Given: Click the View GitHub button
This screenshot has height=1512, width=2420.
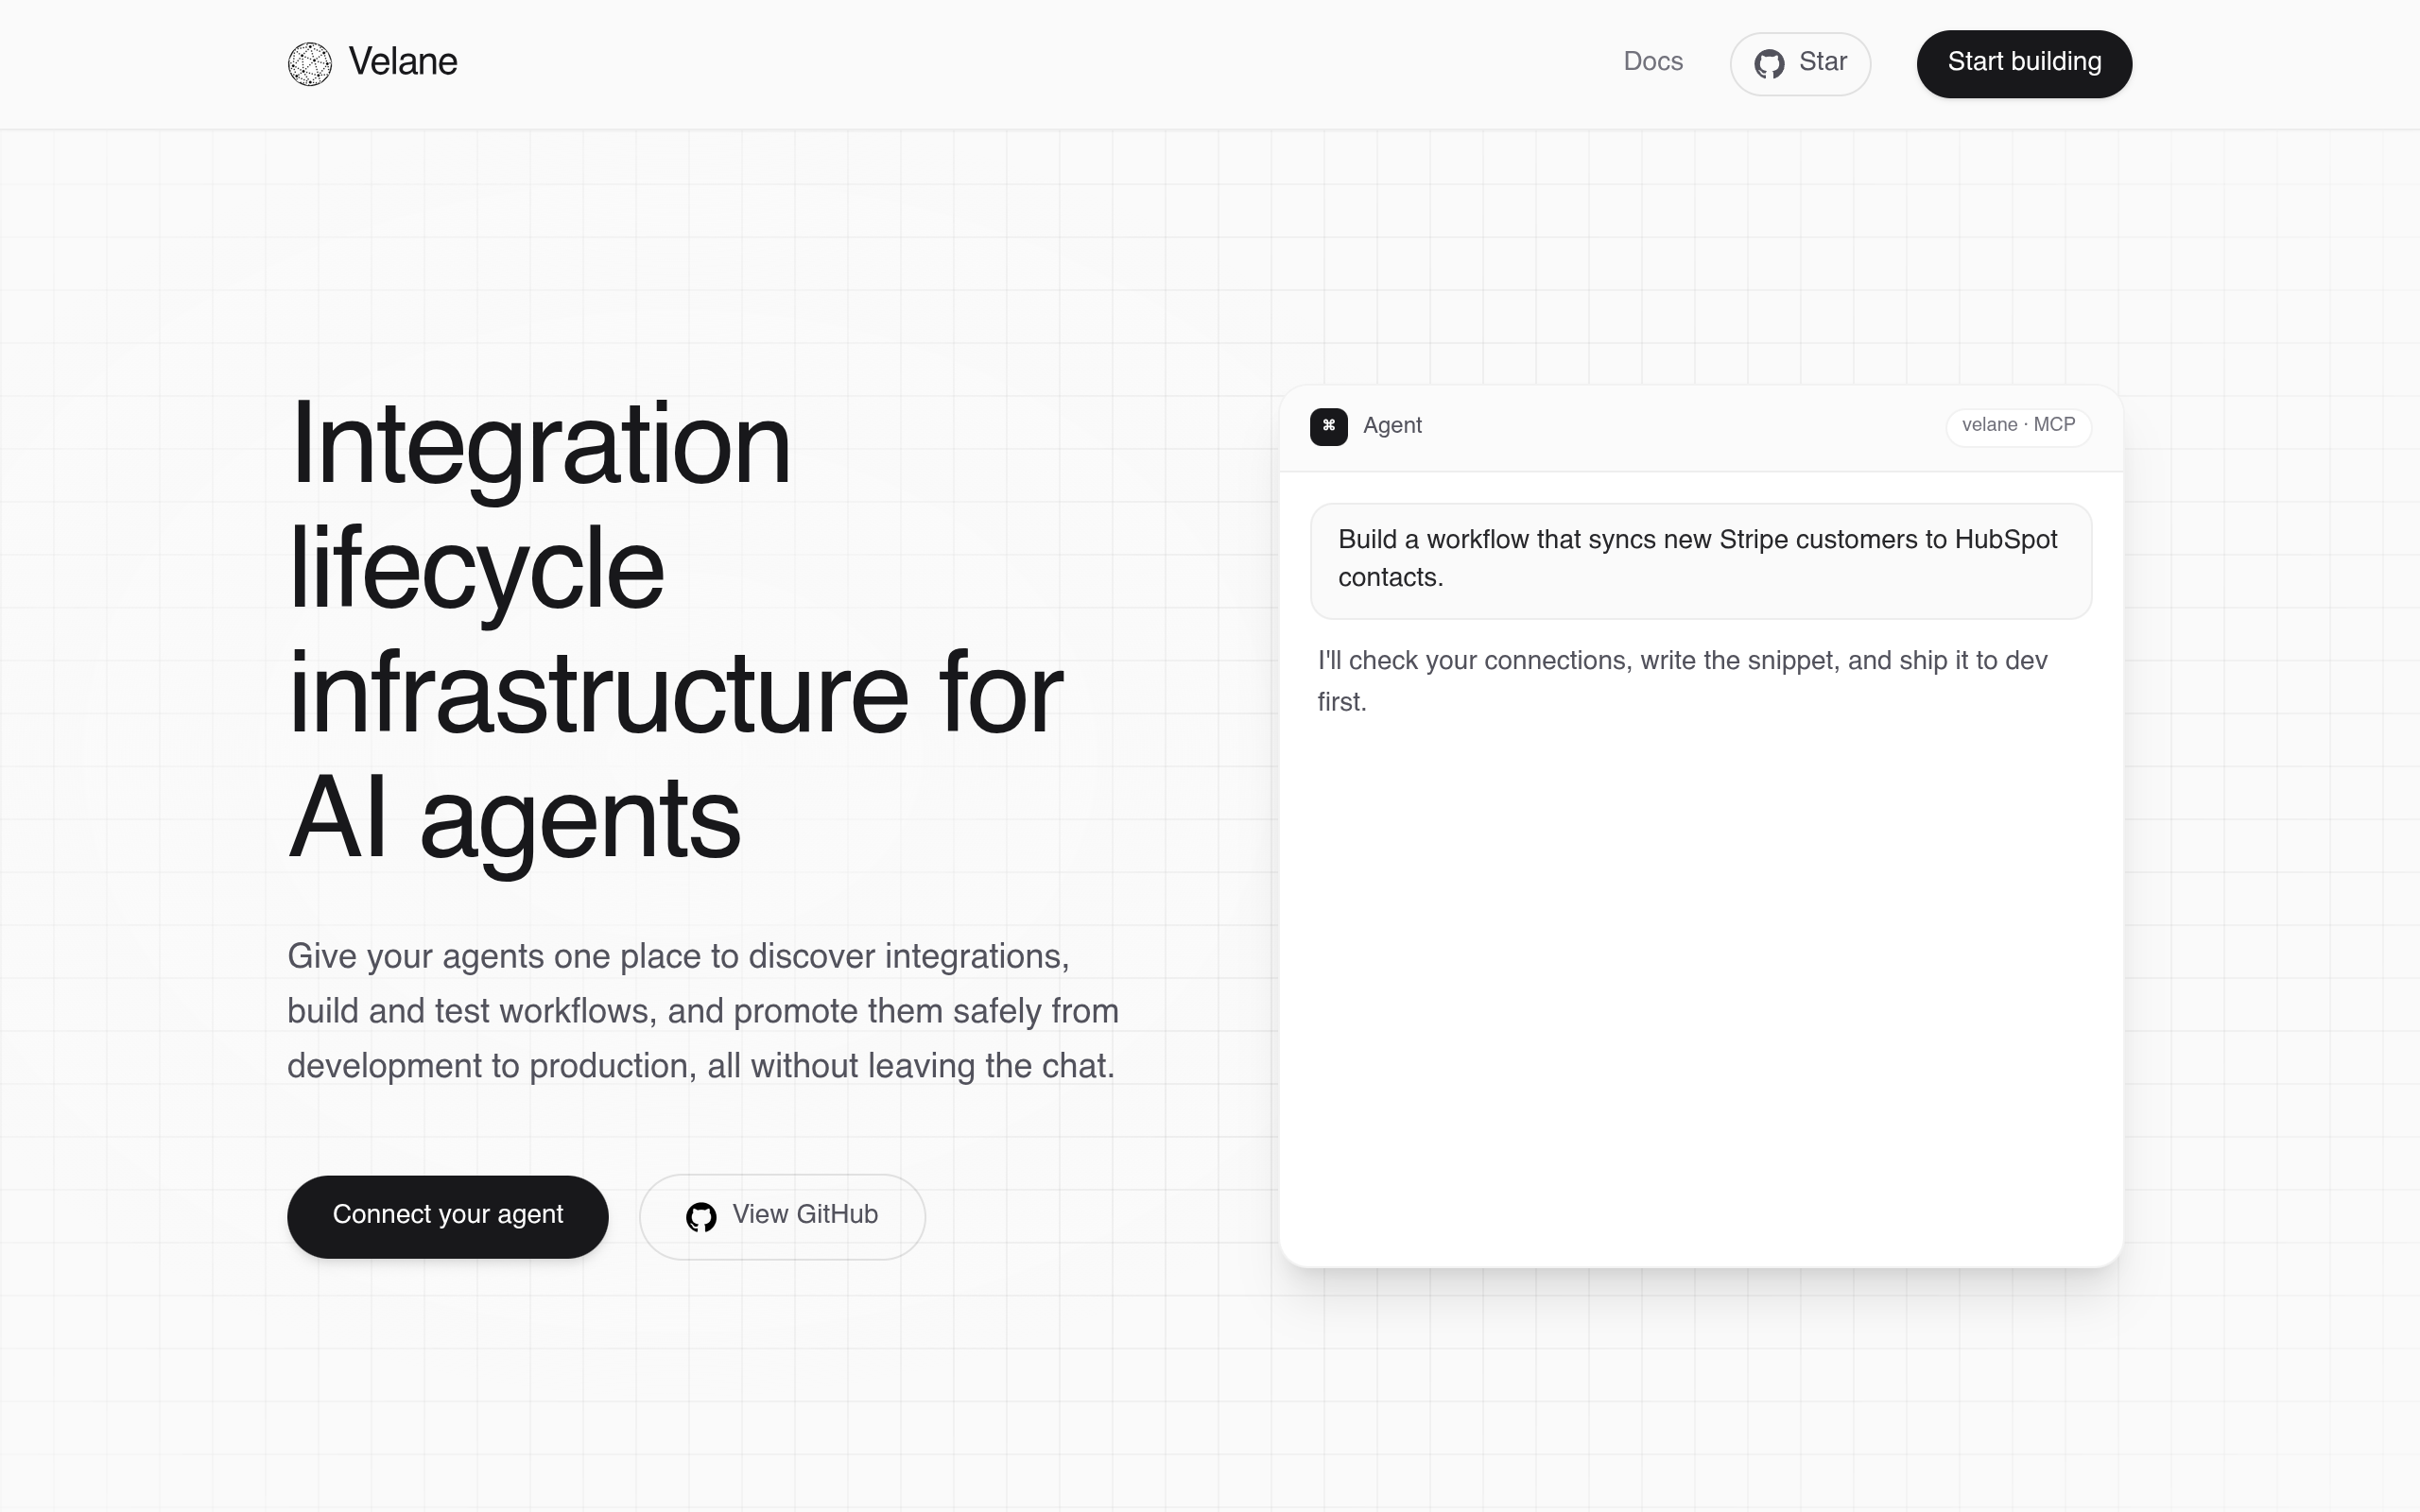Looking at the screenshot, I should 782,1216.
